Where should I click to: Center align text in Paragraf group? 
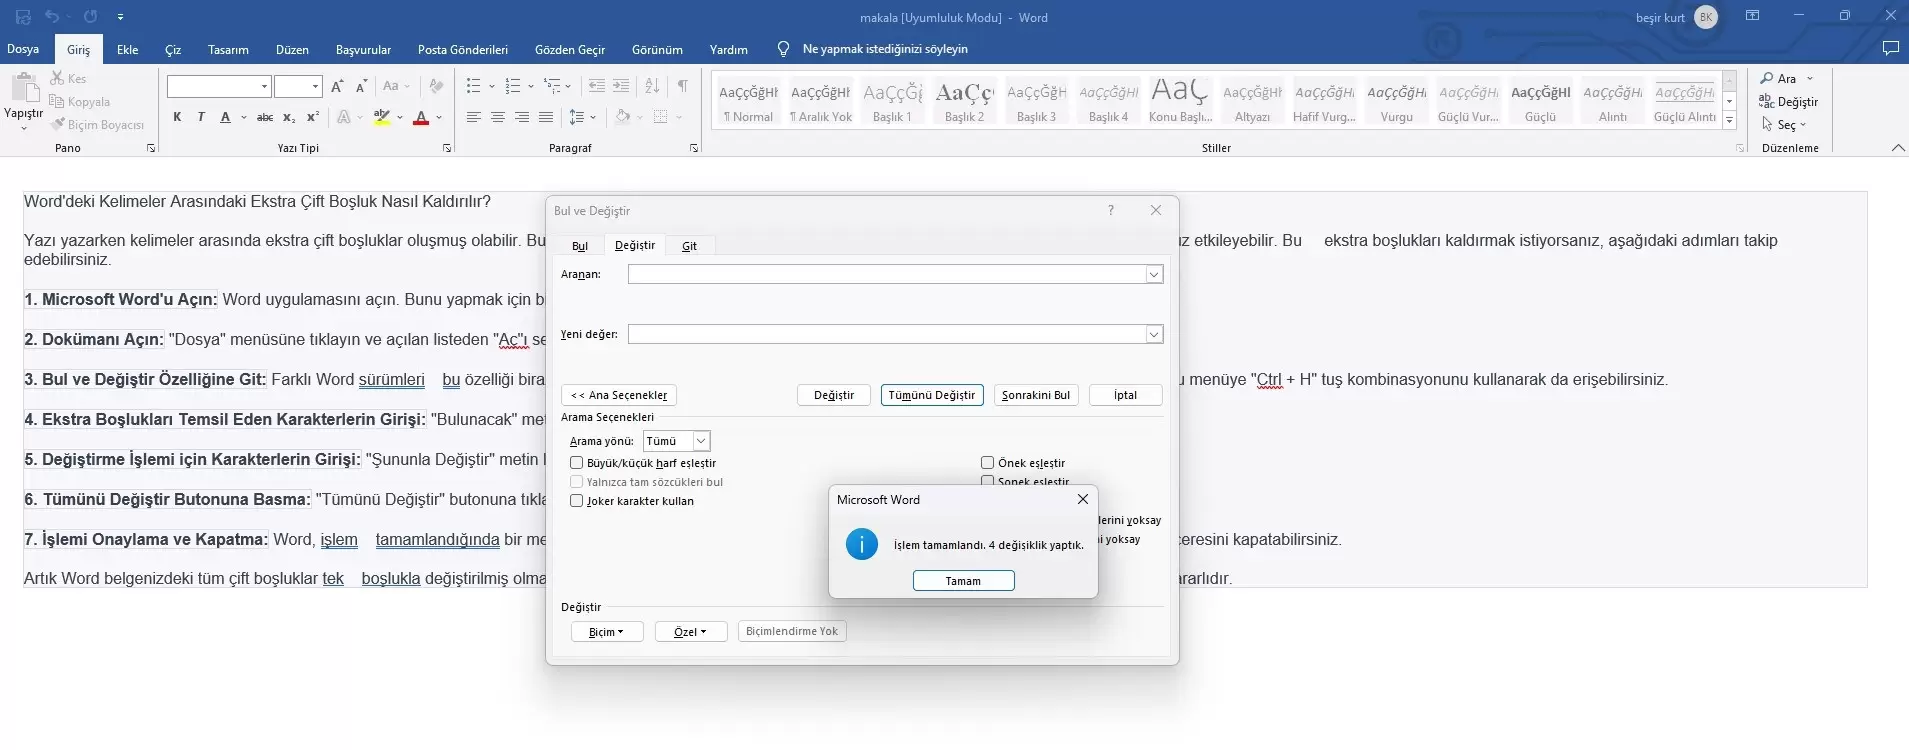[x=498, y=117]
